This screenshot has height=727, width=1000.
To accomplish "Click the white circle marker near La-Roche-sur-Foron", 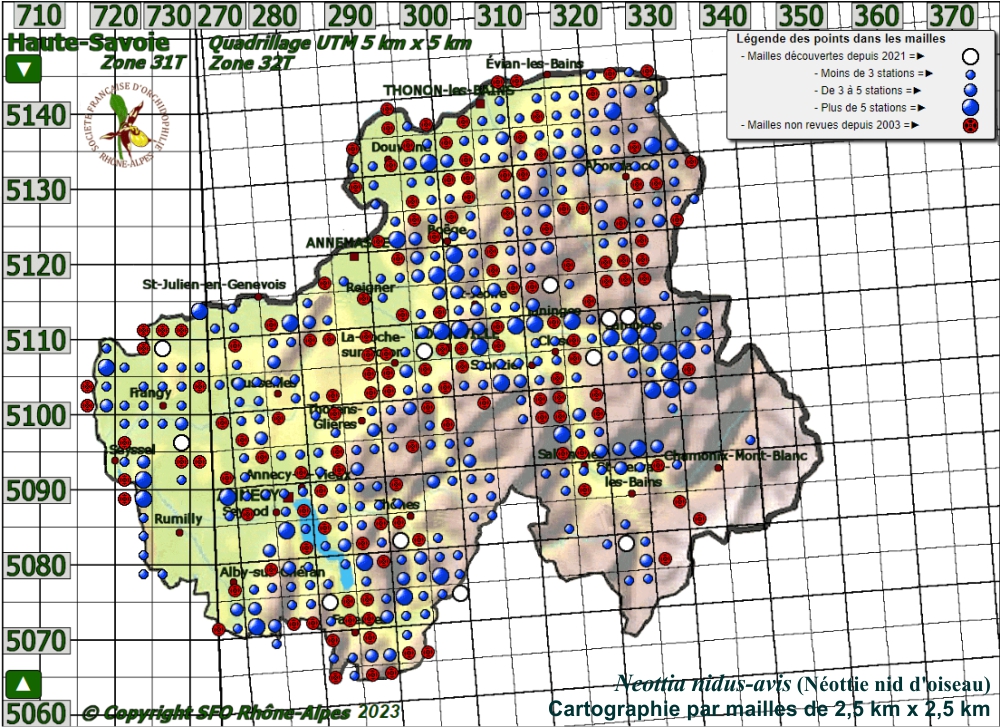I will point(425,351).
